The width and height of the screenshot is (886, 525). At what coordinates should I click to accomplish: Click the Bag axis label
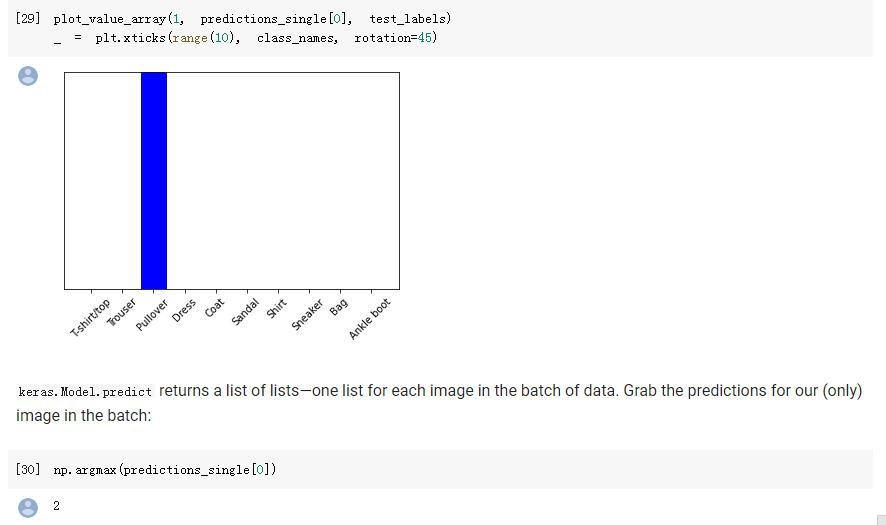pyautogui.click(x=338, y=306)
